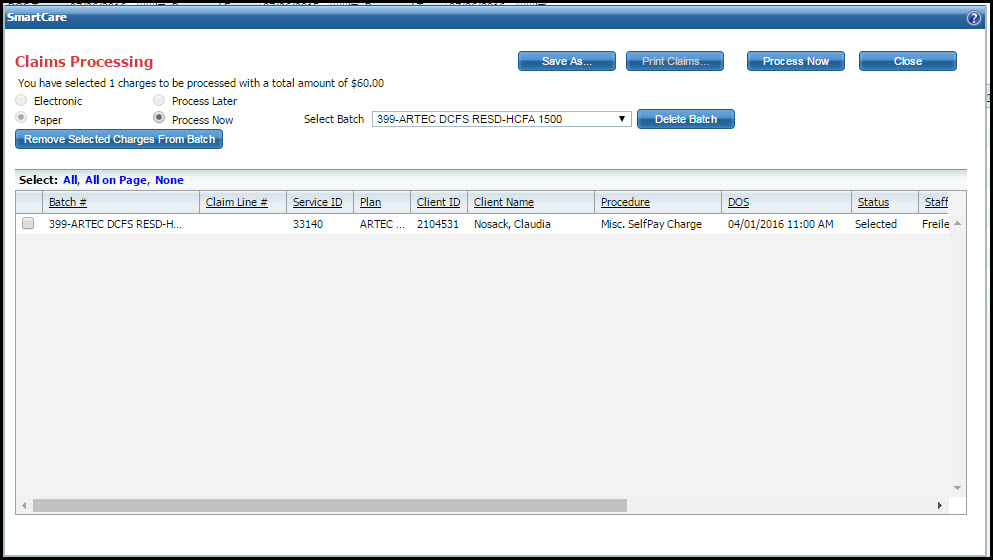Select the Paper radio button

pyautogui.click(x=21, y=119)
